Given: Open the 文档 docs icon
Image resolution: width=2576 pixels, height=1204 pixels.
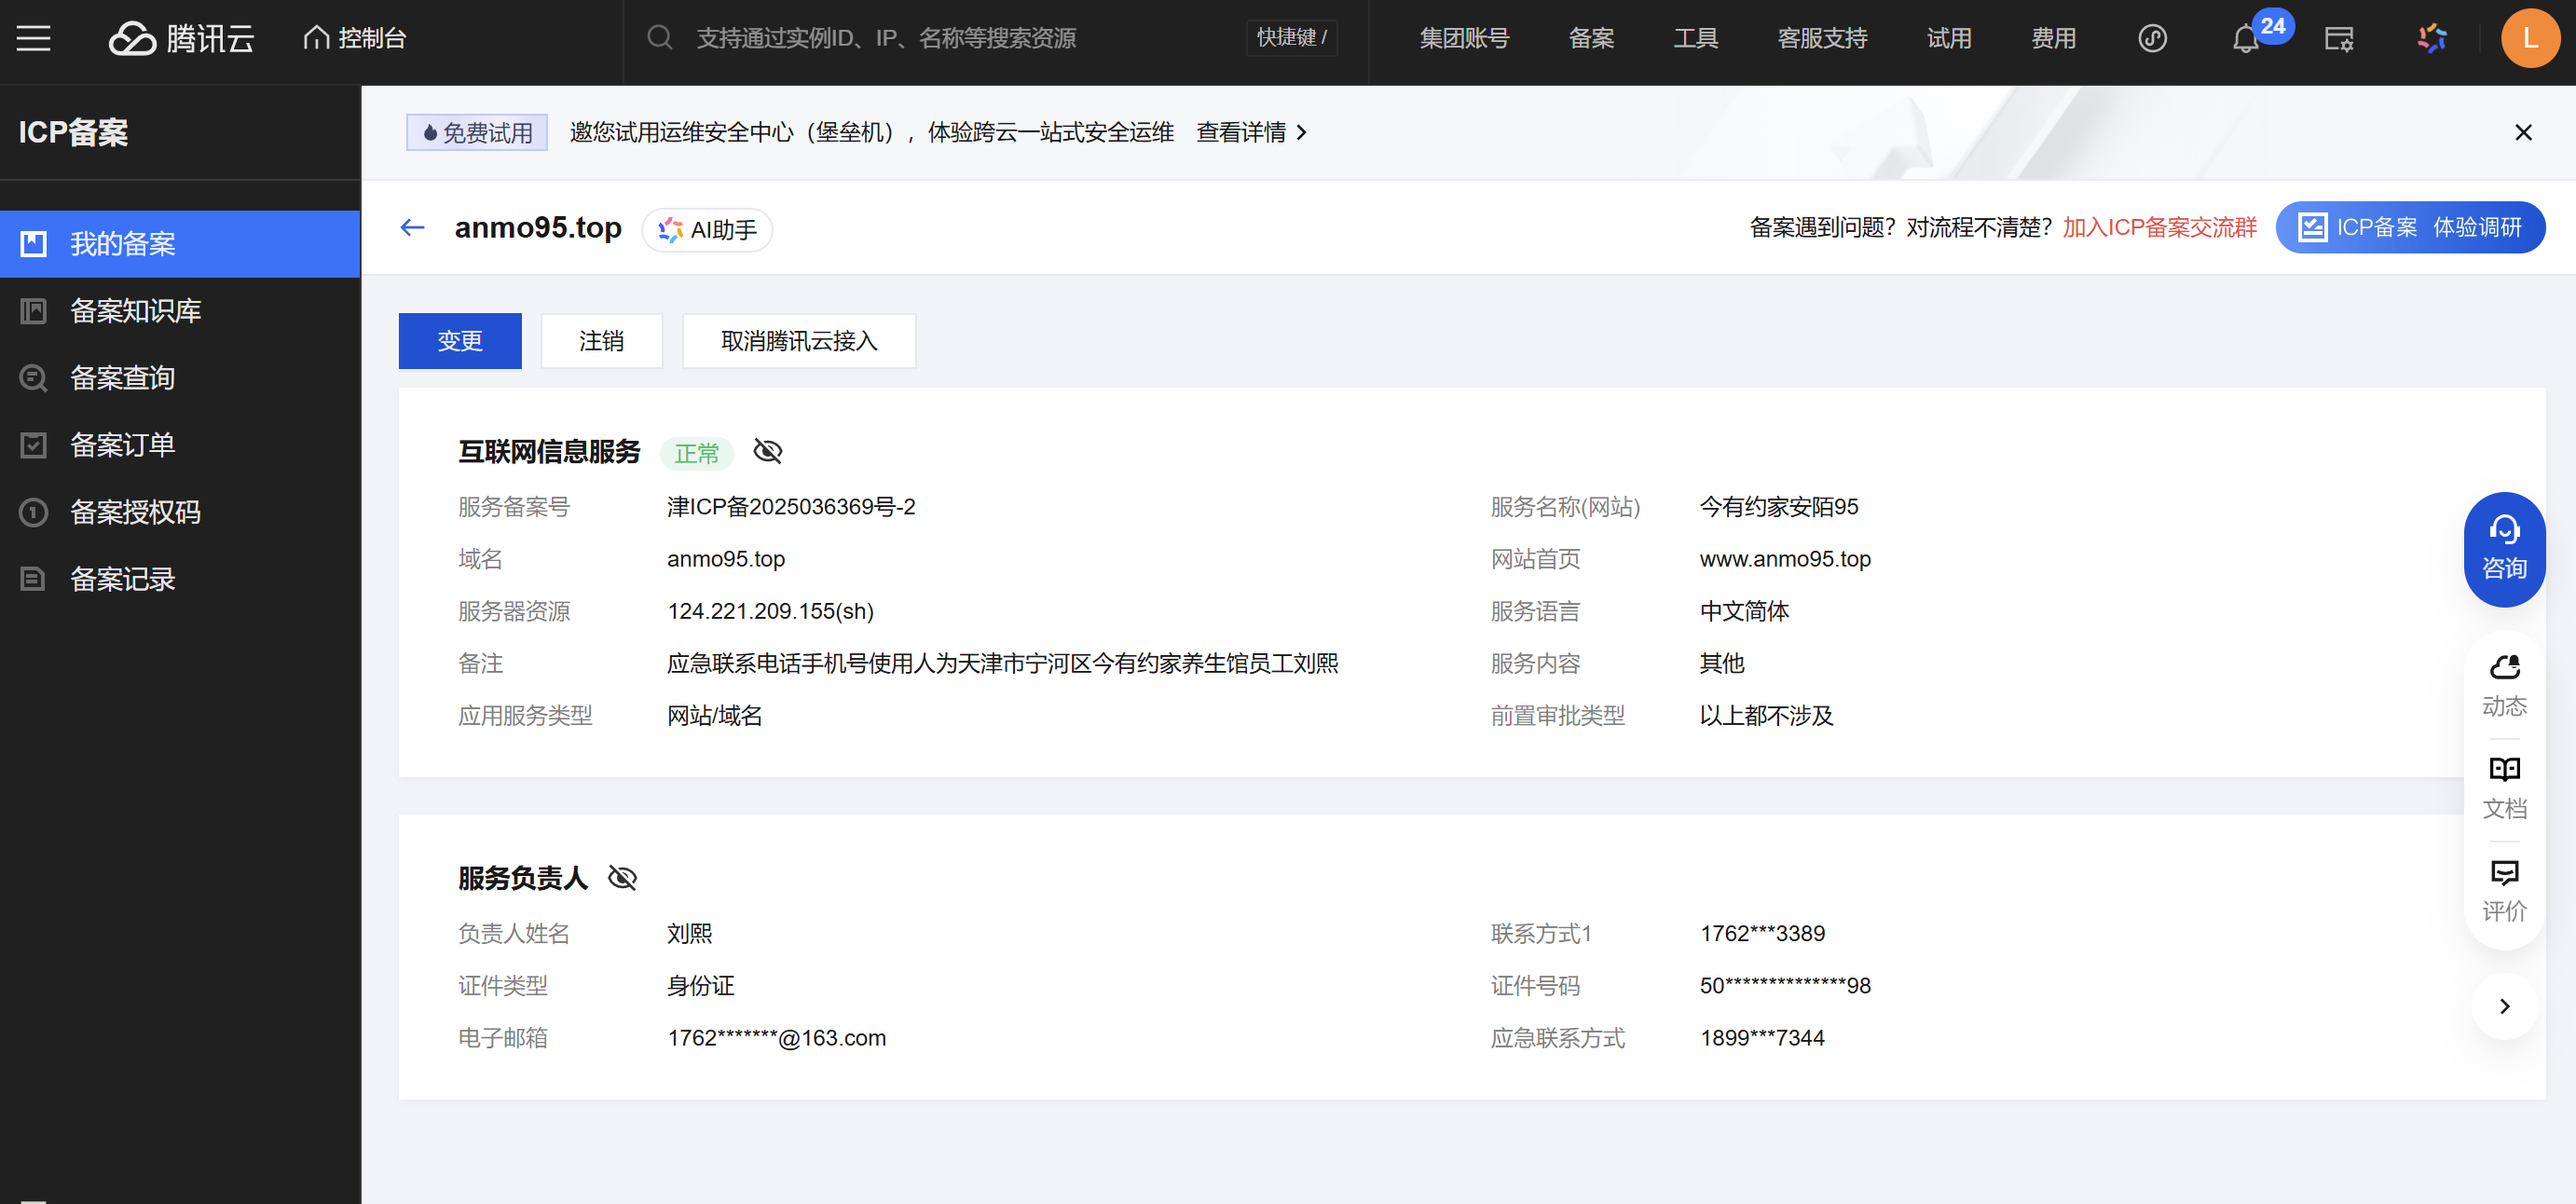Looking at the screenshot, I should point(2503,786).
